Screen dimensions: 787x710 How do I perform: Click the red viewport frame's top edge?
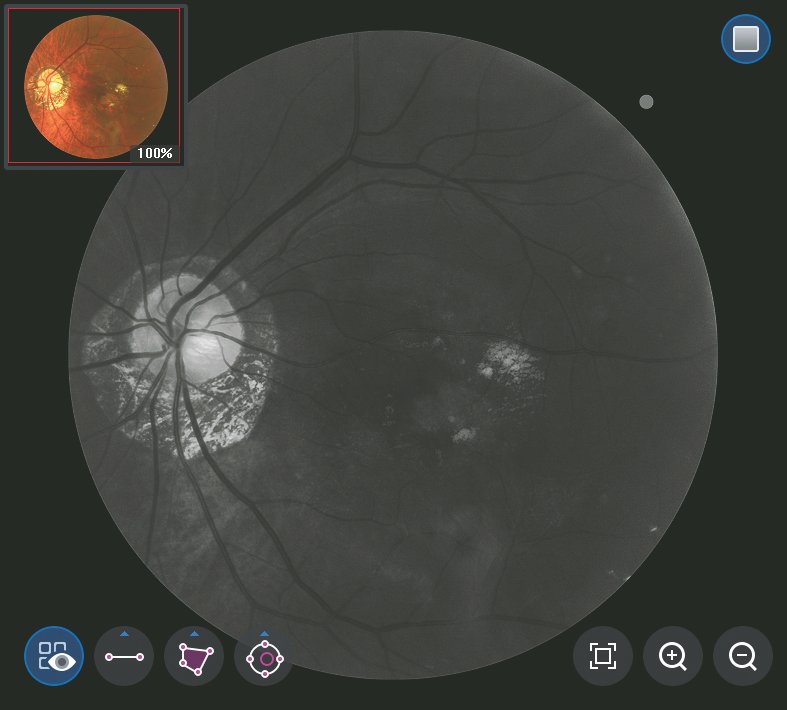click(x=94, y=9)
